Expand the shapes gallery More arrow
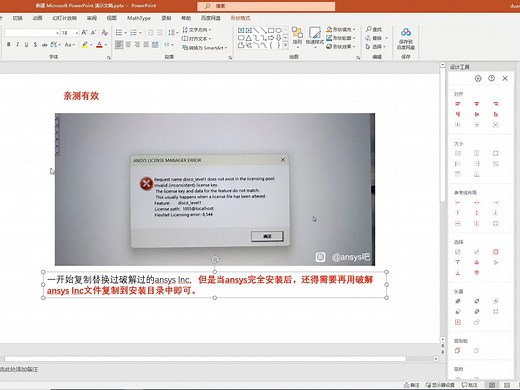The width and height of the screenshot is (520, 390). 286,46
